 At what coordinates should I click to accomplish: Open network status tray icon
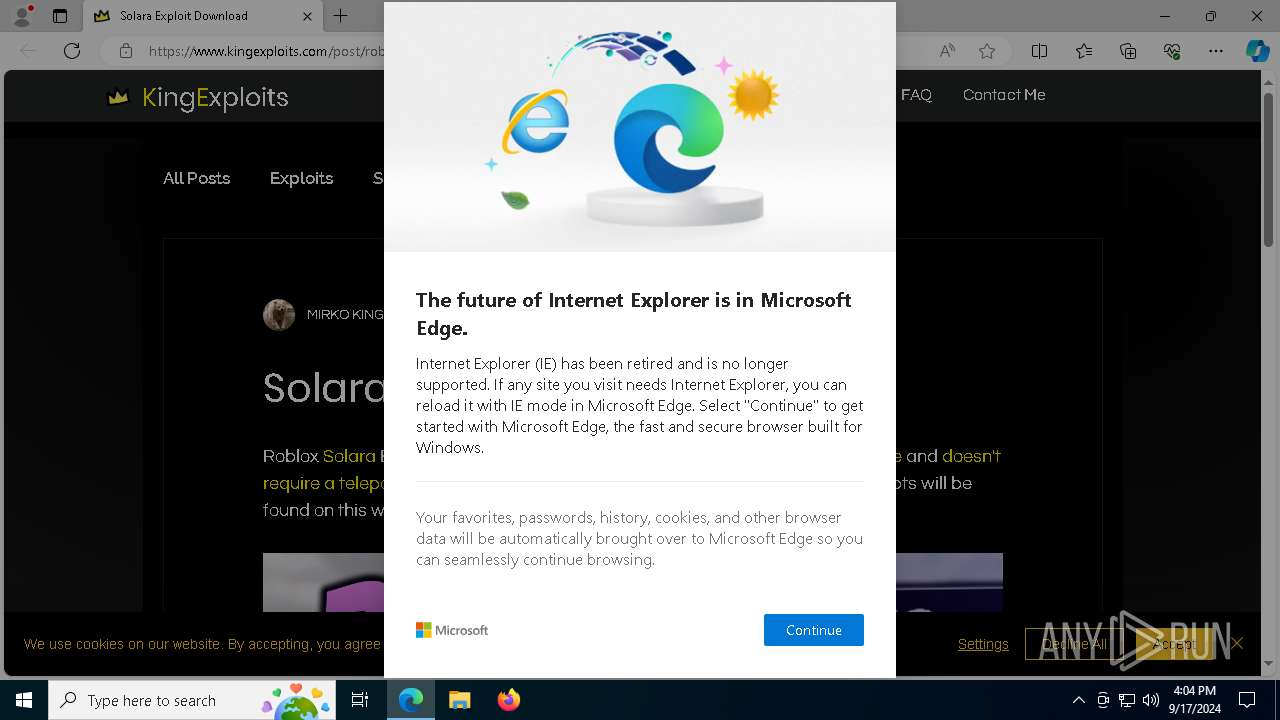[x=1127, y=700]
